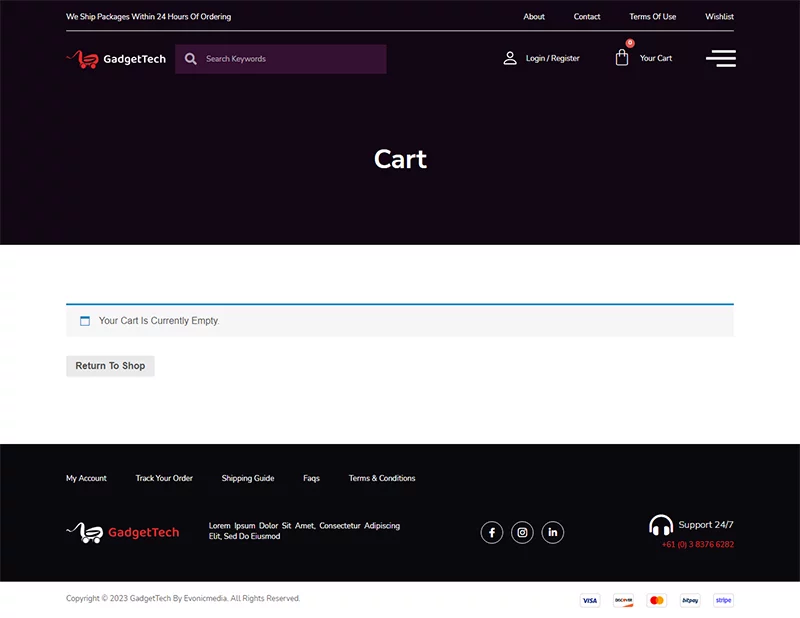
Task: Click the user account icon
Action: pyautogui.click(x=510, y=58)
